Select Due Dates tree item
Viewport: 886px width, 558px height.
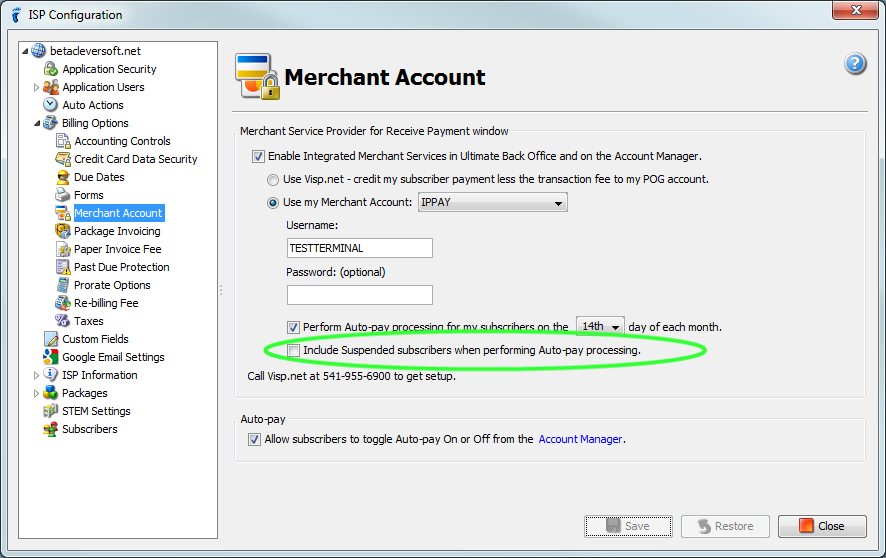pos(99,177)
